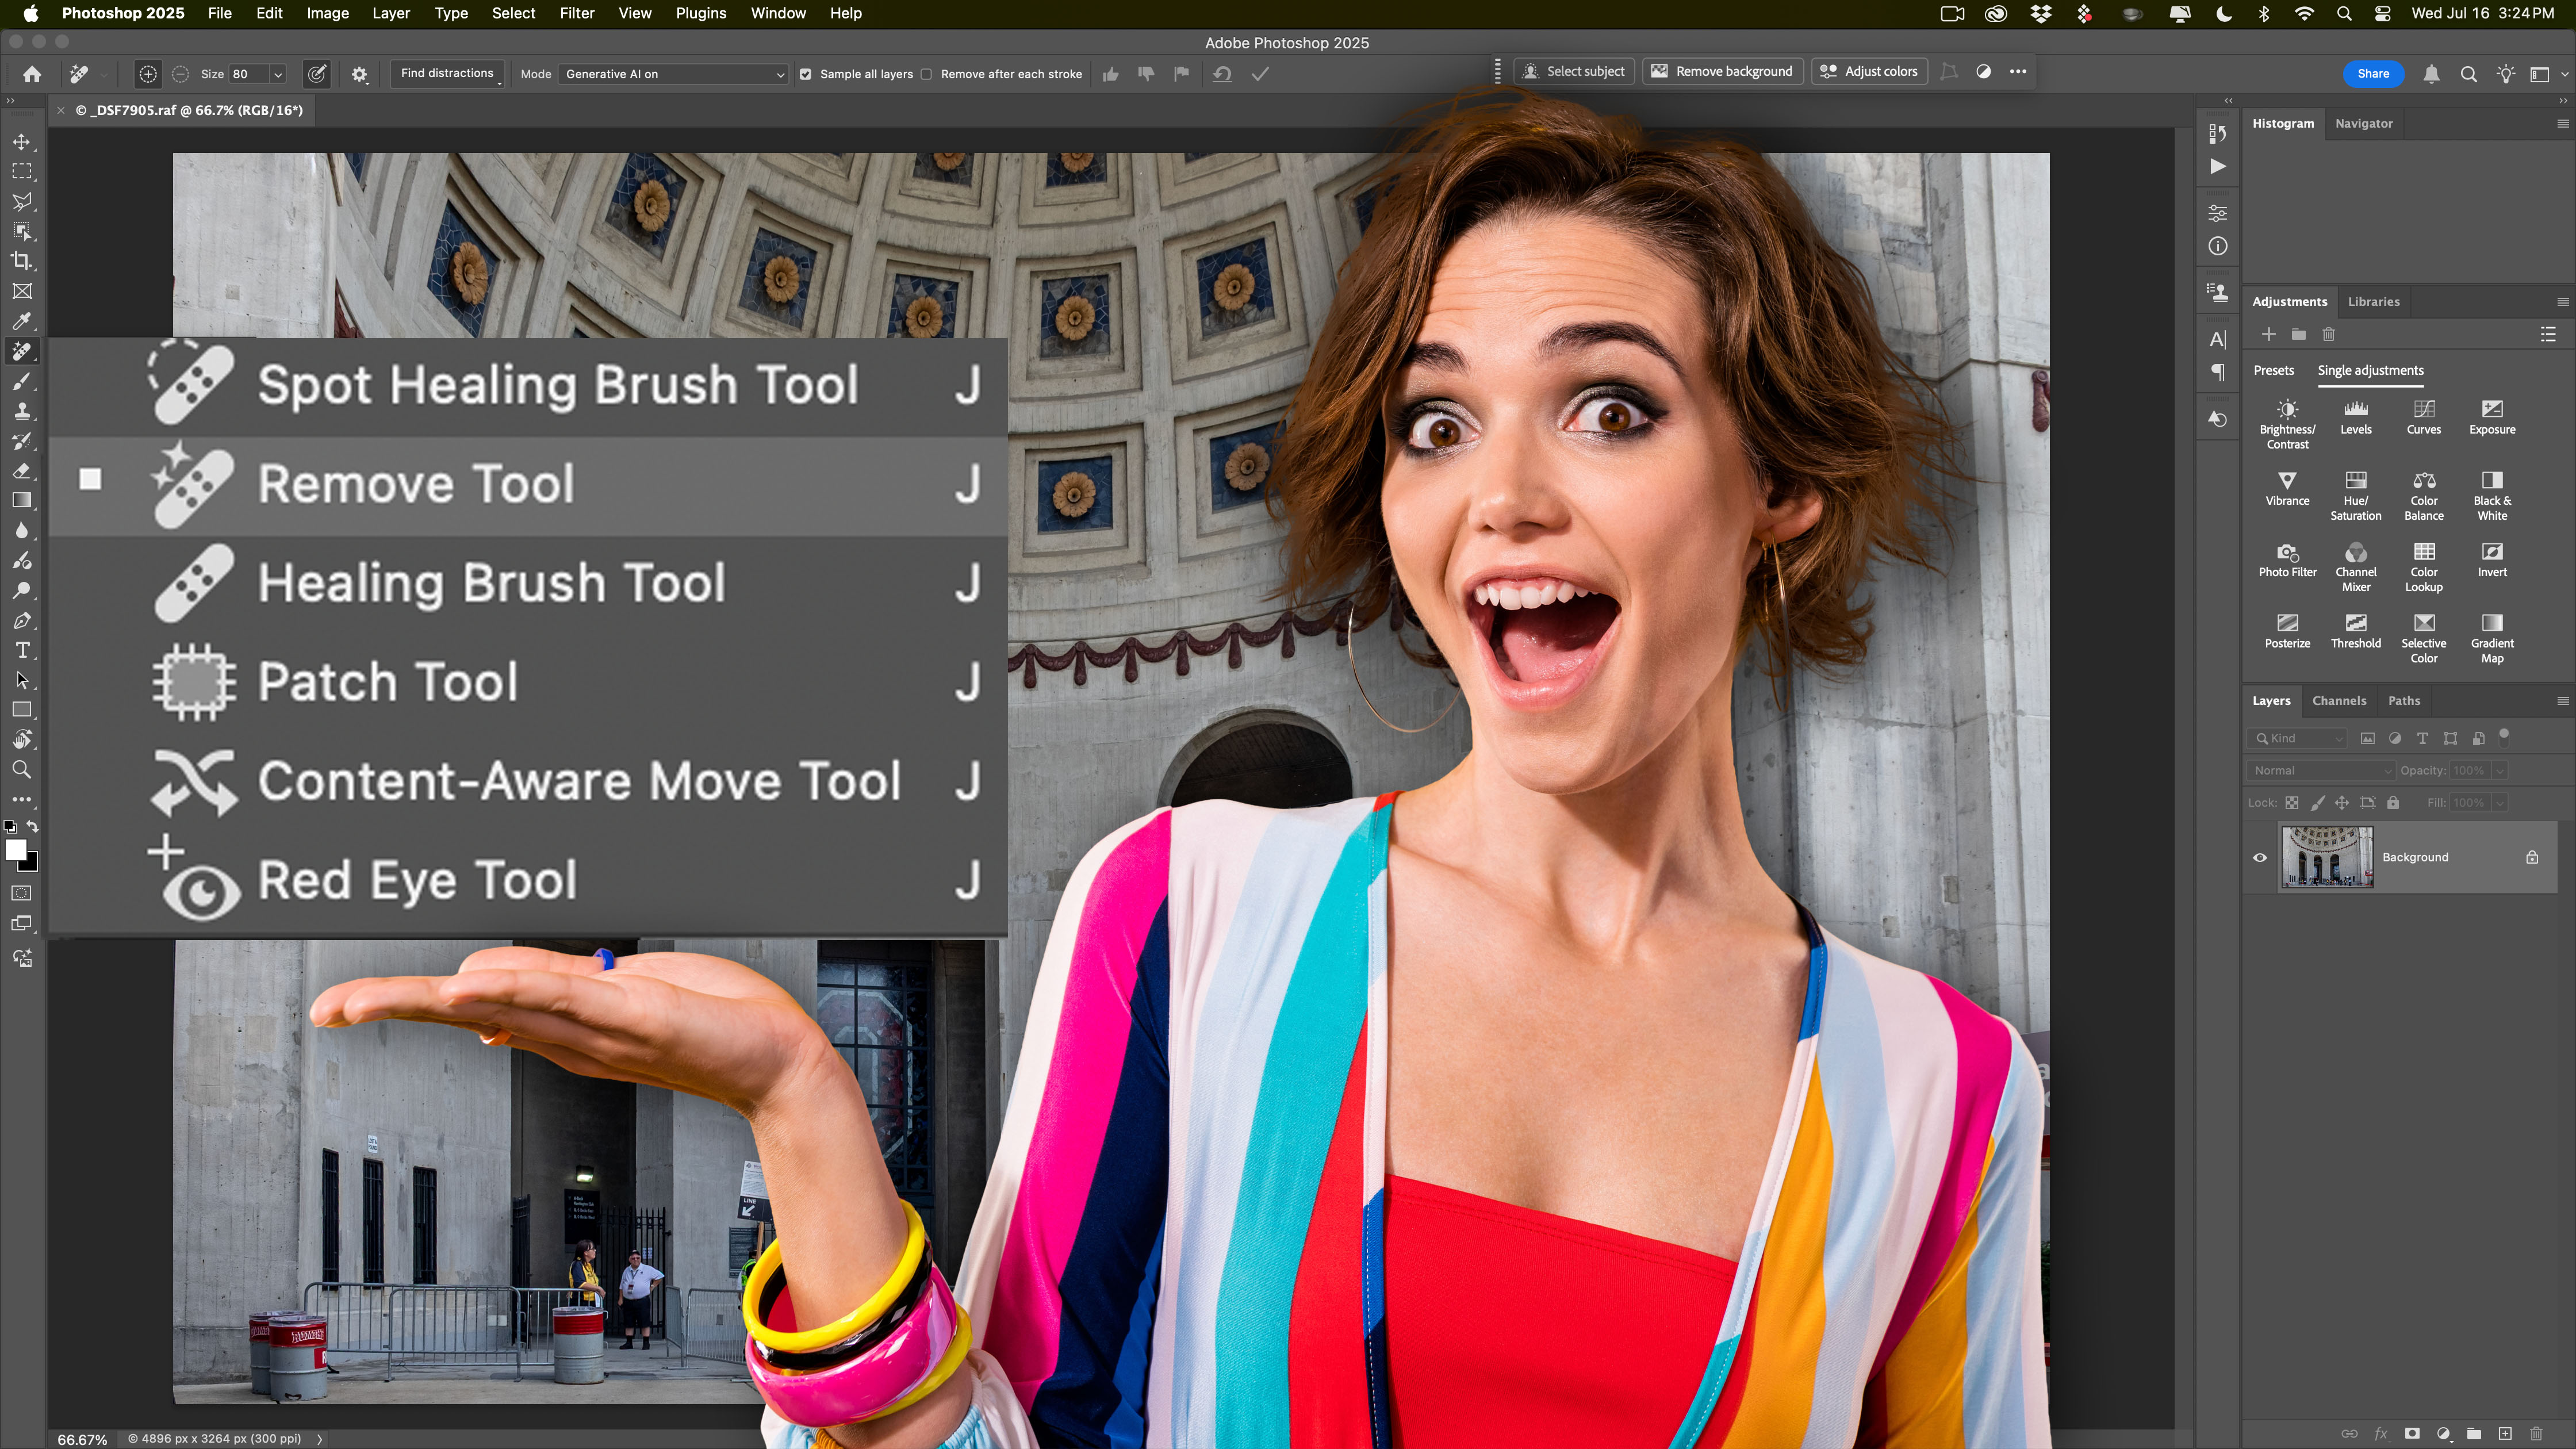This screenshot has height=1449, width=2576.
Task: Open the Mode Generative AI dropdown
Action: coord(673,74)
